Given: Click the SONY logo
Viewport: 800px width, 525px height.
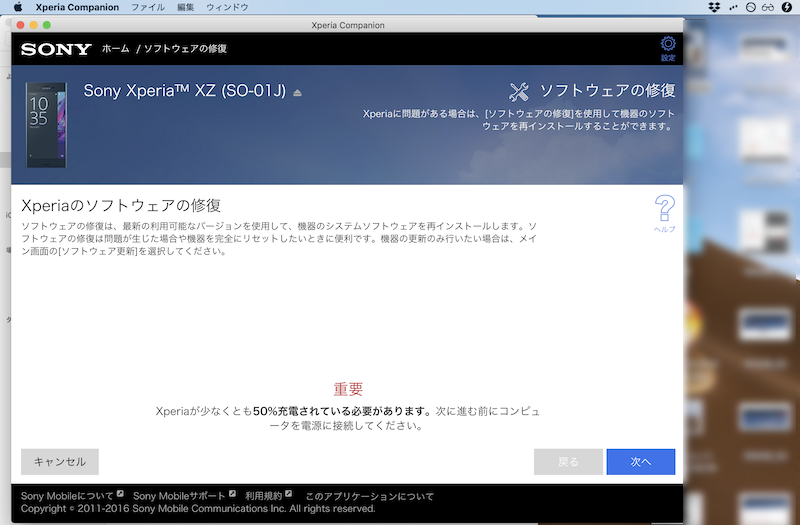Looking at the screenshot, I should pyautogui.click(x=56, y=49).
